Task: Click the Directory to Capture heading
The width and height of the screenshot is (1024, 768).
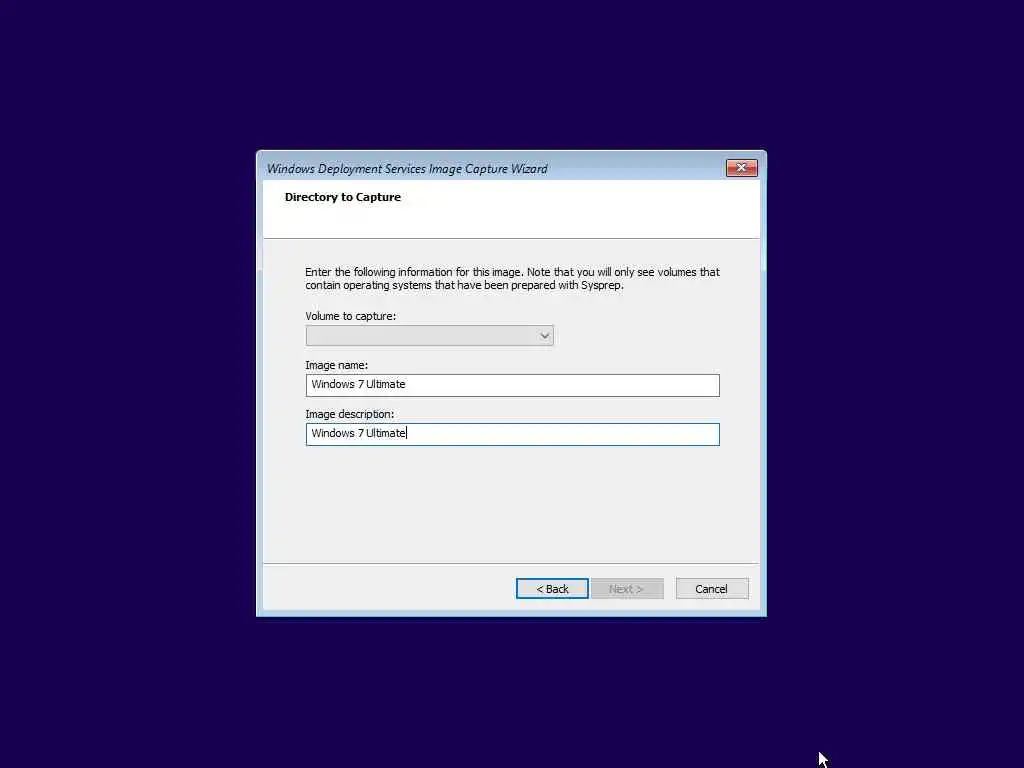Action: click(x=343, y=197)
